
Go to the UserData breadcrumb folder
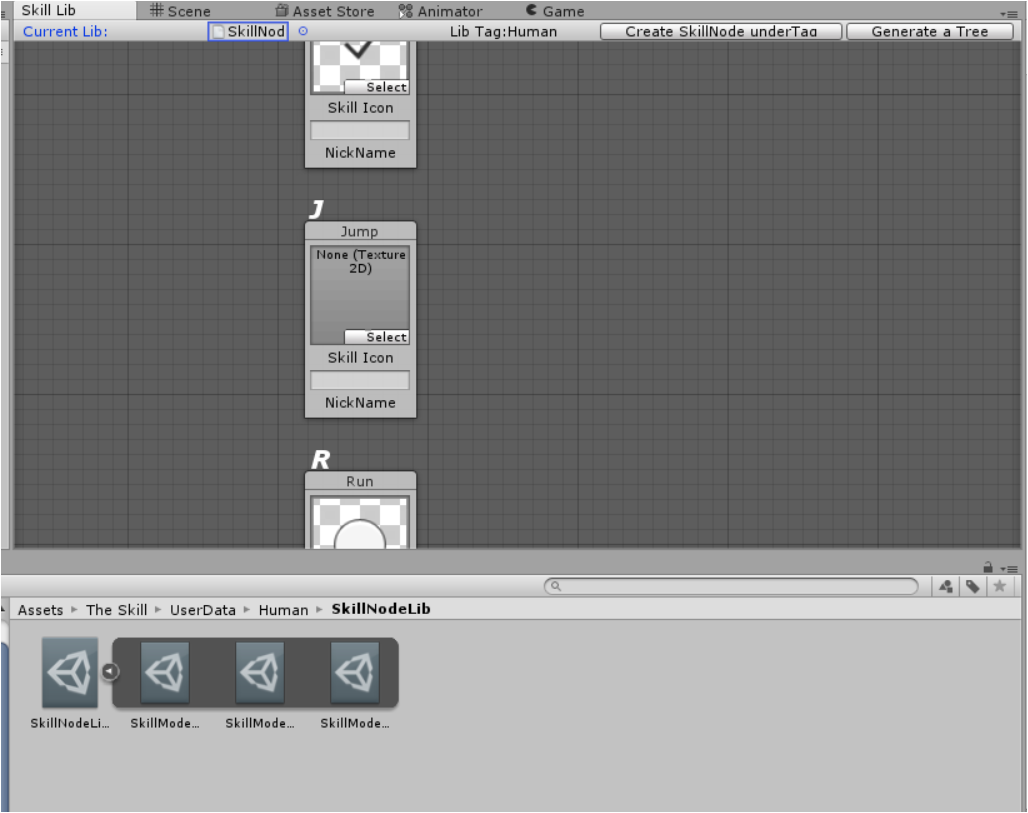[203, 610]
